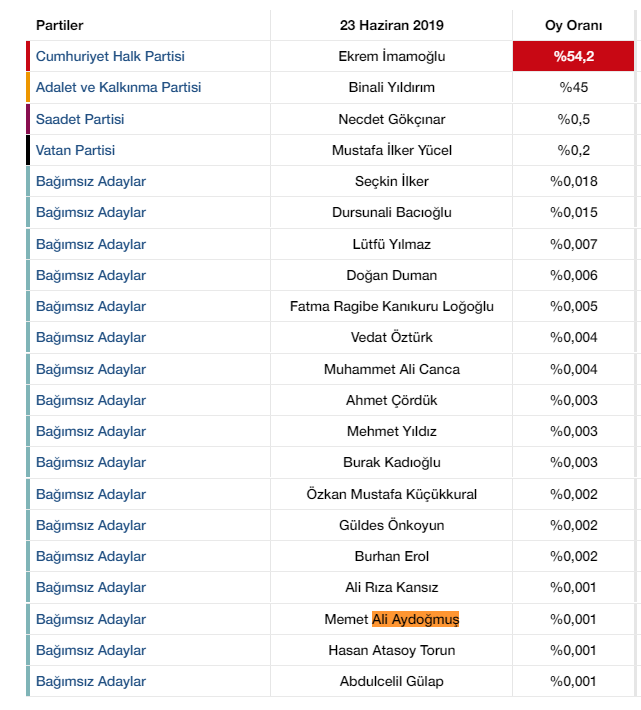The width and height of the screenshot is (641, 710).
Task: Select Bağımsız Adaylar link for Dursunali Bacıoğlu
Action: coord(91,212)
